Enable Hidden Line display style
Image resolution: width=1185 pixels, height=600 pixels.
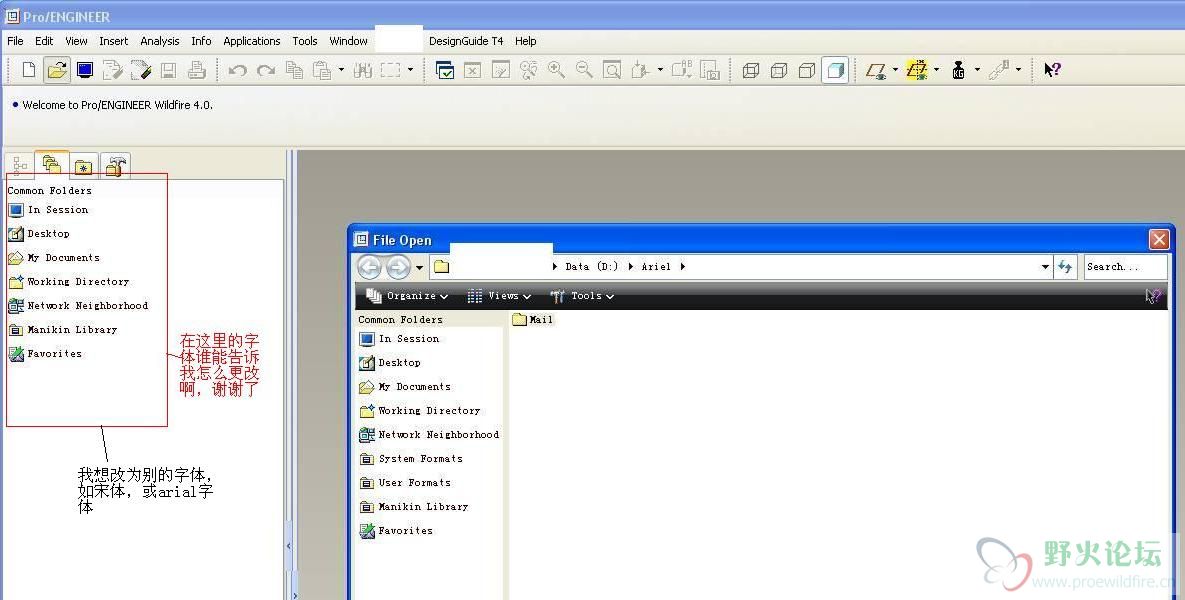pos(778,70)
